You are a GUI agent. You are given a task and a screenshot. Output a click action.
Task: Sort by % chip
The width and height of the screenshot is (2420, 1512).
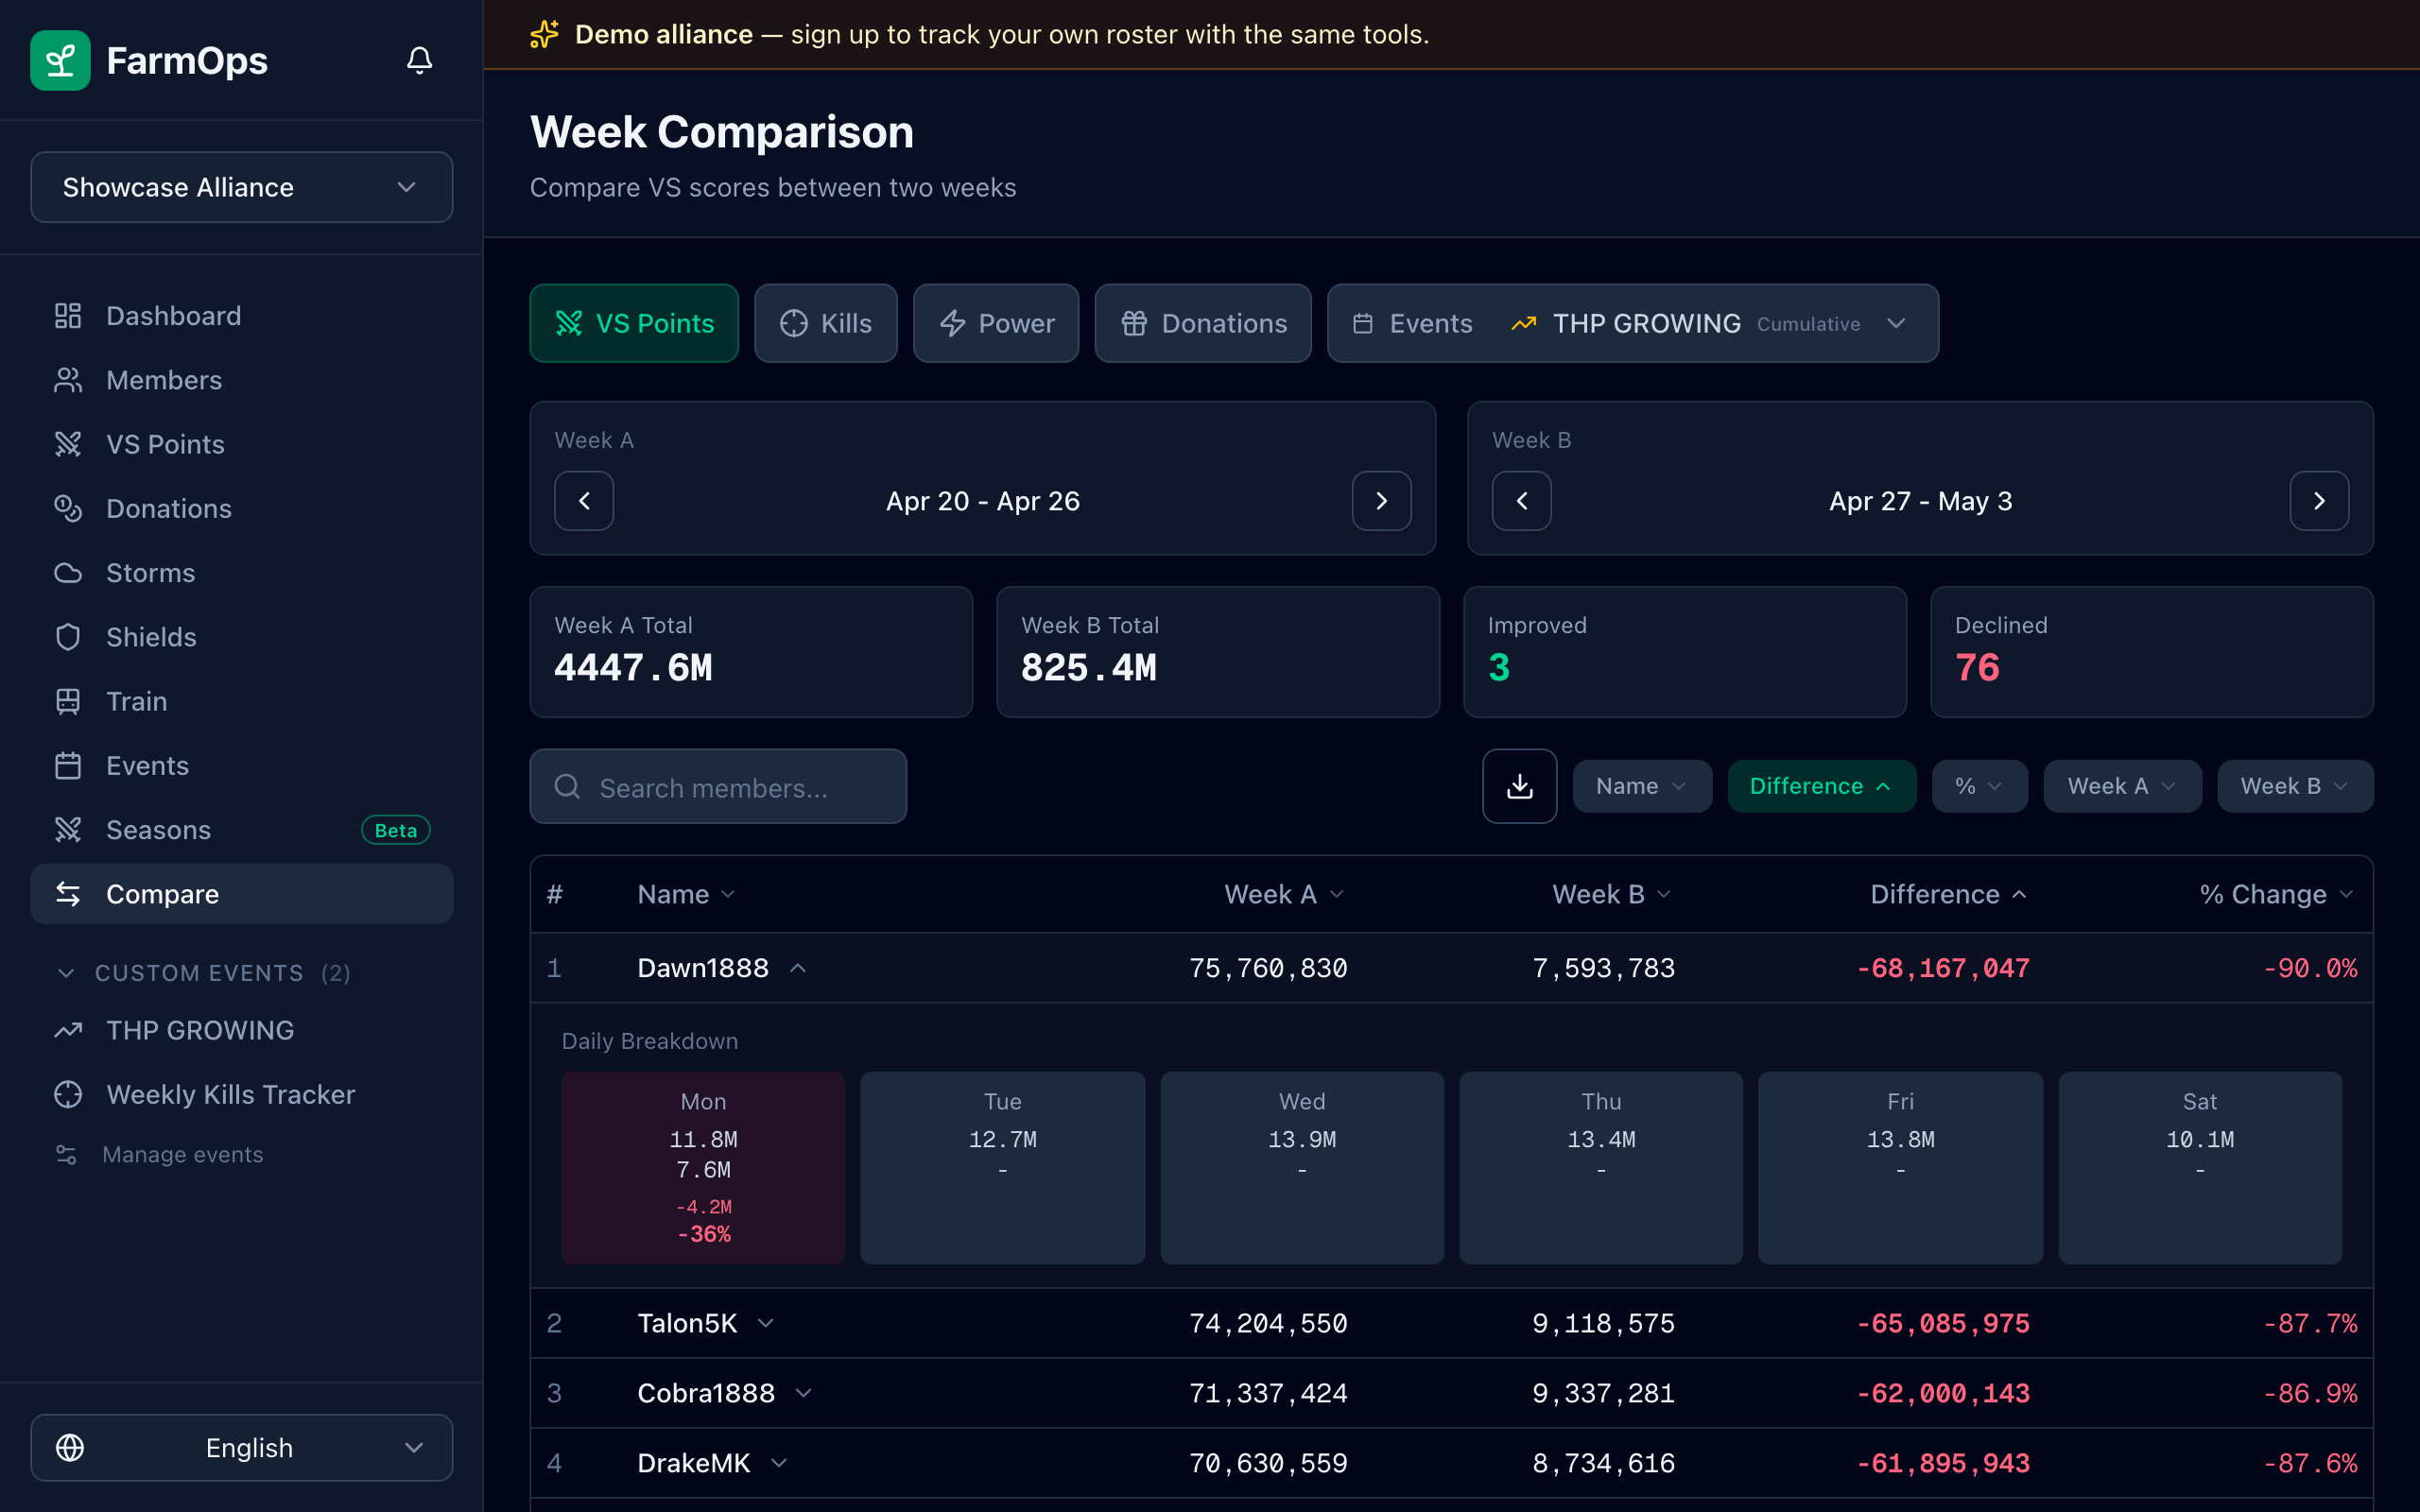click(x=1979, y=786)
